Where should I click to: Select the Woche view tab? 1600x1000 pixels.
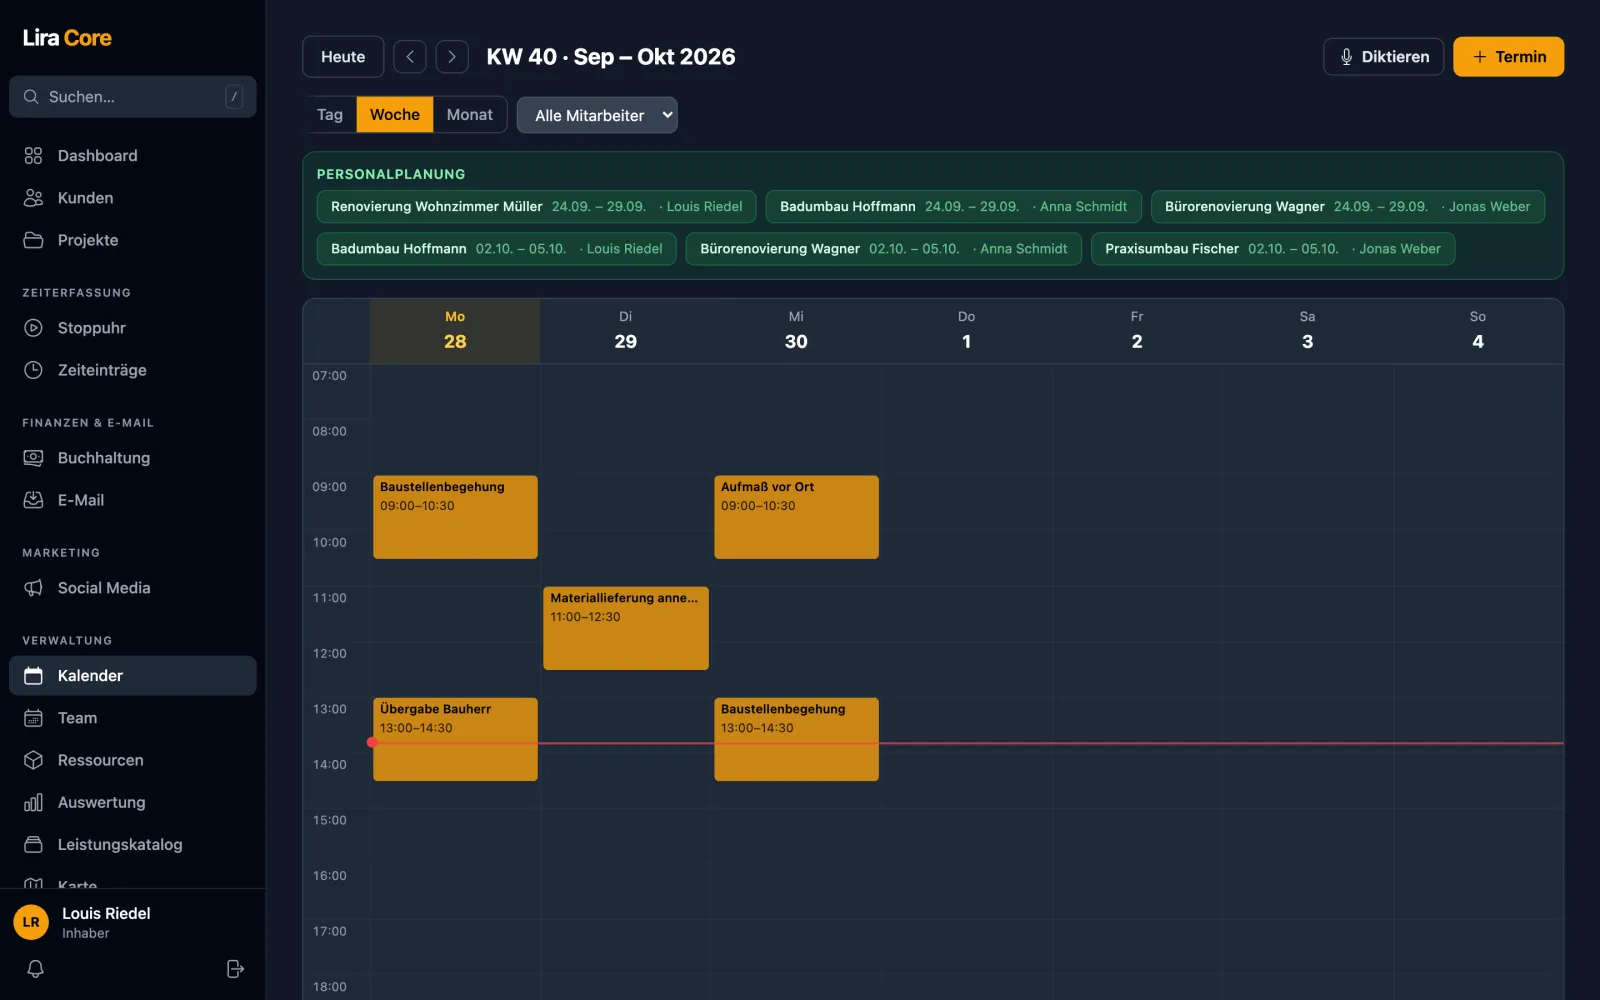(x=395, y=115)
